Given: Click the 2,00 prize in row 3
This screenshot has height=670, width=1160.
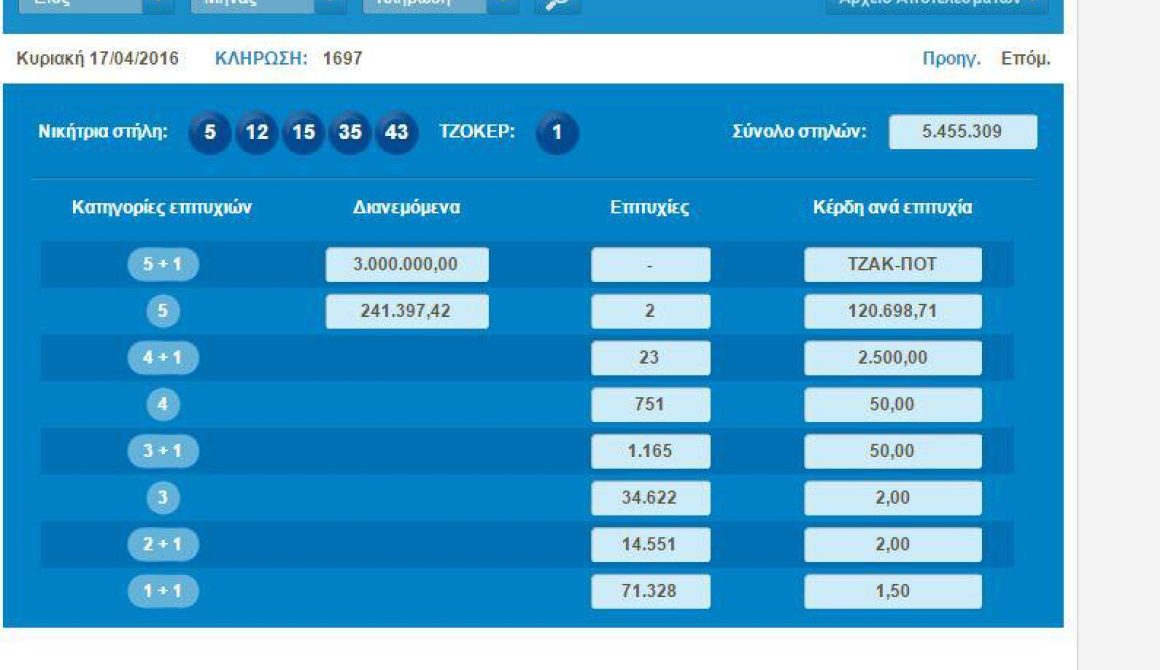Looking at the screenshot, I should click(893, 498).
